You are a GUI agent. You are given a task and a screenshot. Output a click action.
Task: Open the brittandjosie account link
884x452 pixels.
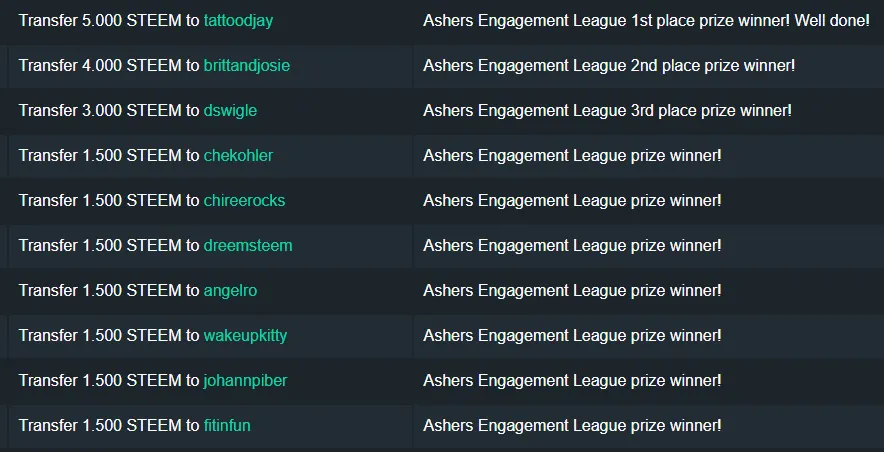click(x=246, y=66)
